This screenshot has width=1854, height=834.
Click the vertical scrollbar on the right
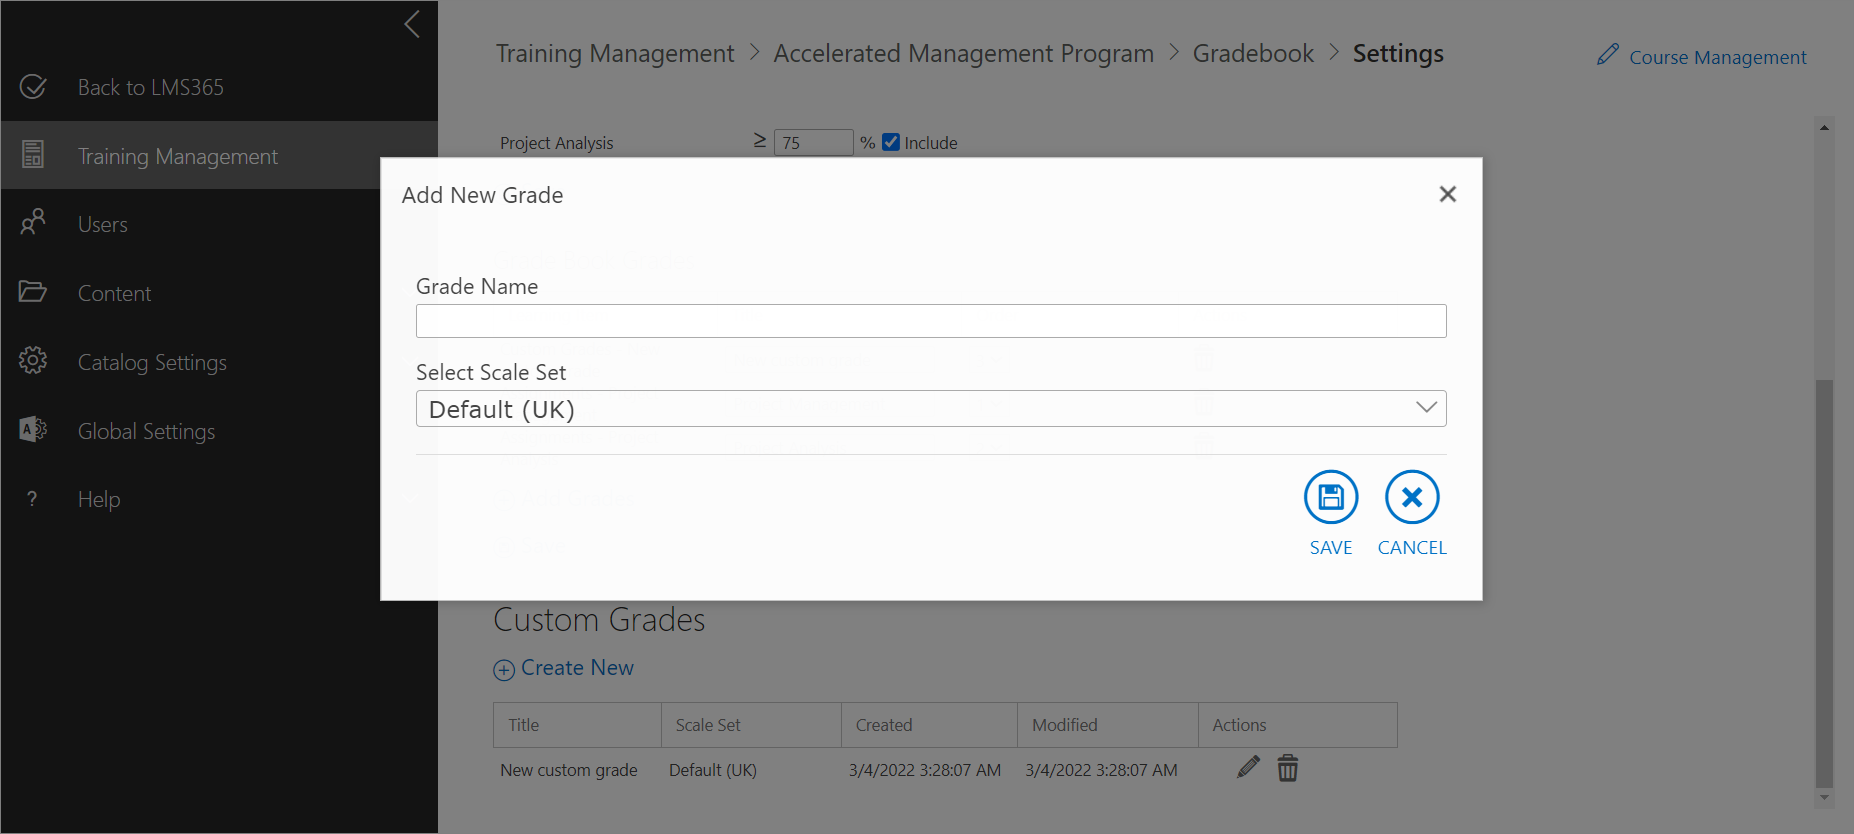1824,580
